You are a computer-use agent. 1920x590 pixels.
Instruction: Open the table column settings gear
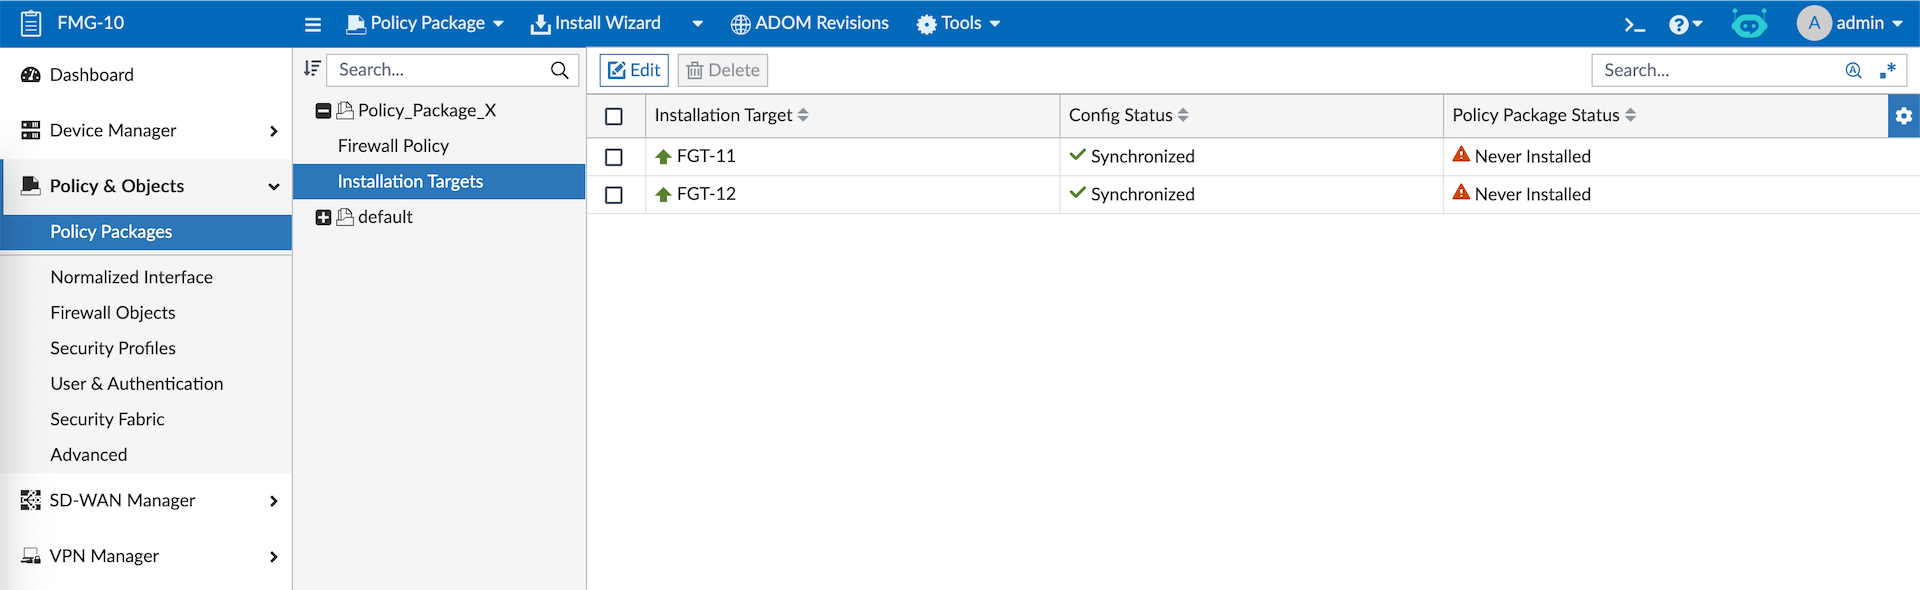(1904, 116)
